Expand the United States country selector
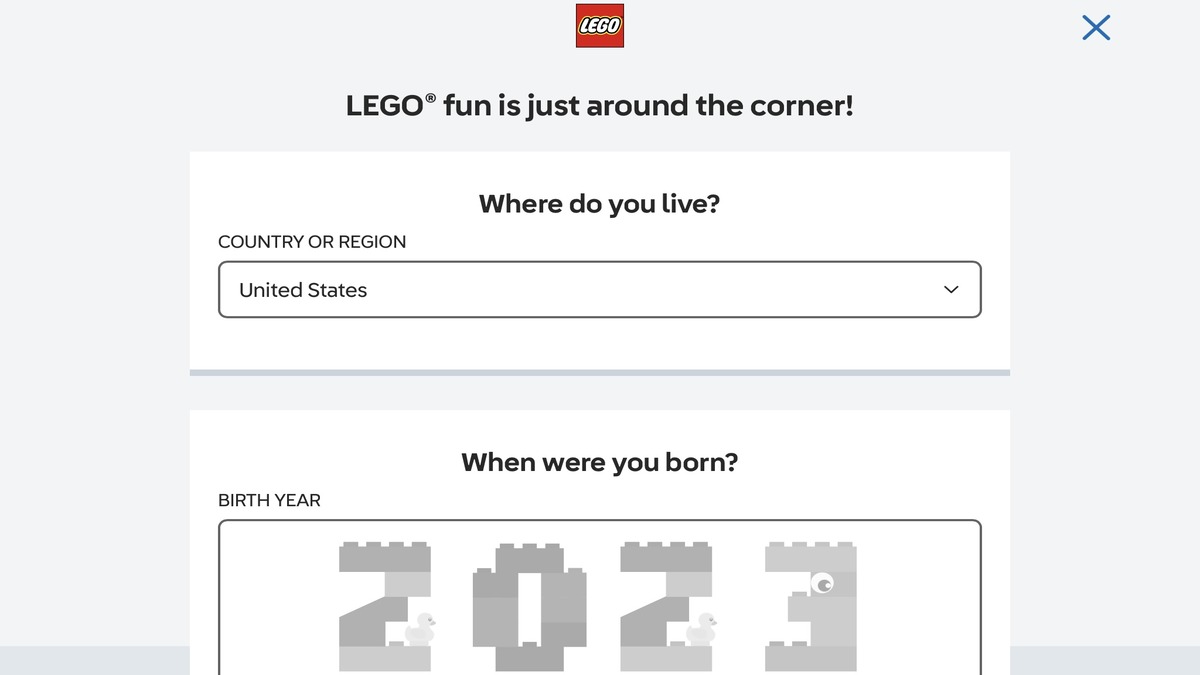Screen dimensions: 1200x675 pos(600,289)
